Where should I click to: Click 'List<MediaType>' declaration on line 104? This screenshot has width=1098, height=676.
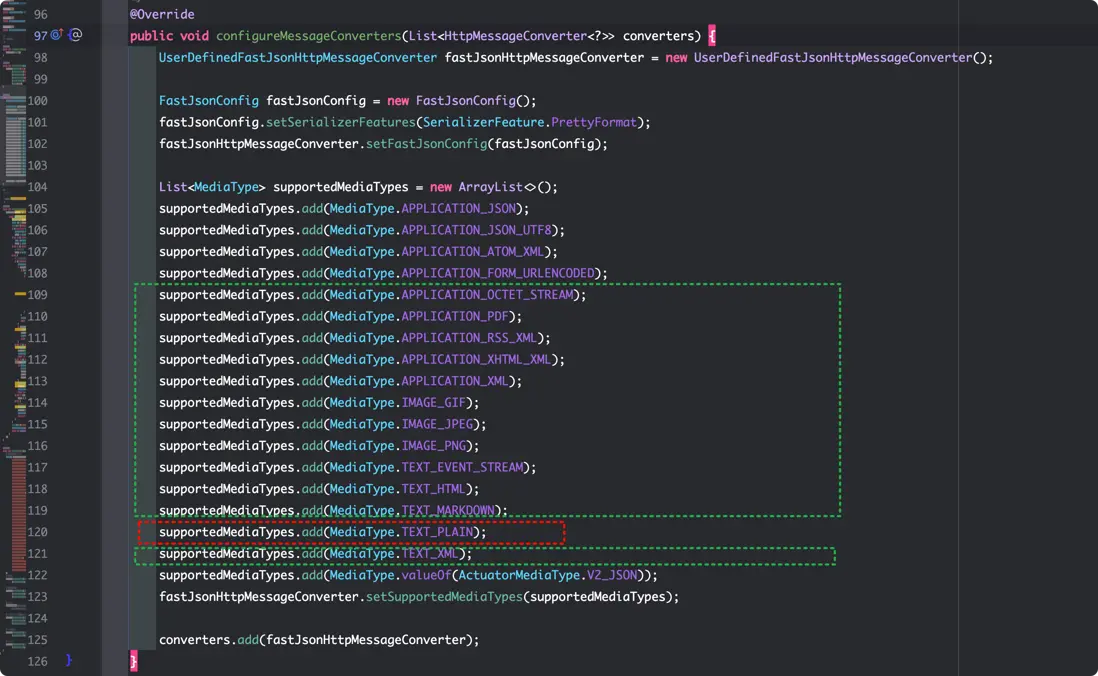[x=212, y=187]
